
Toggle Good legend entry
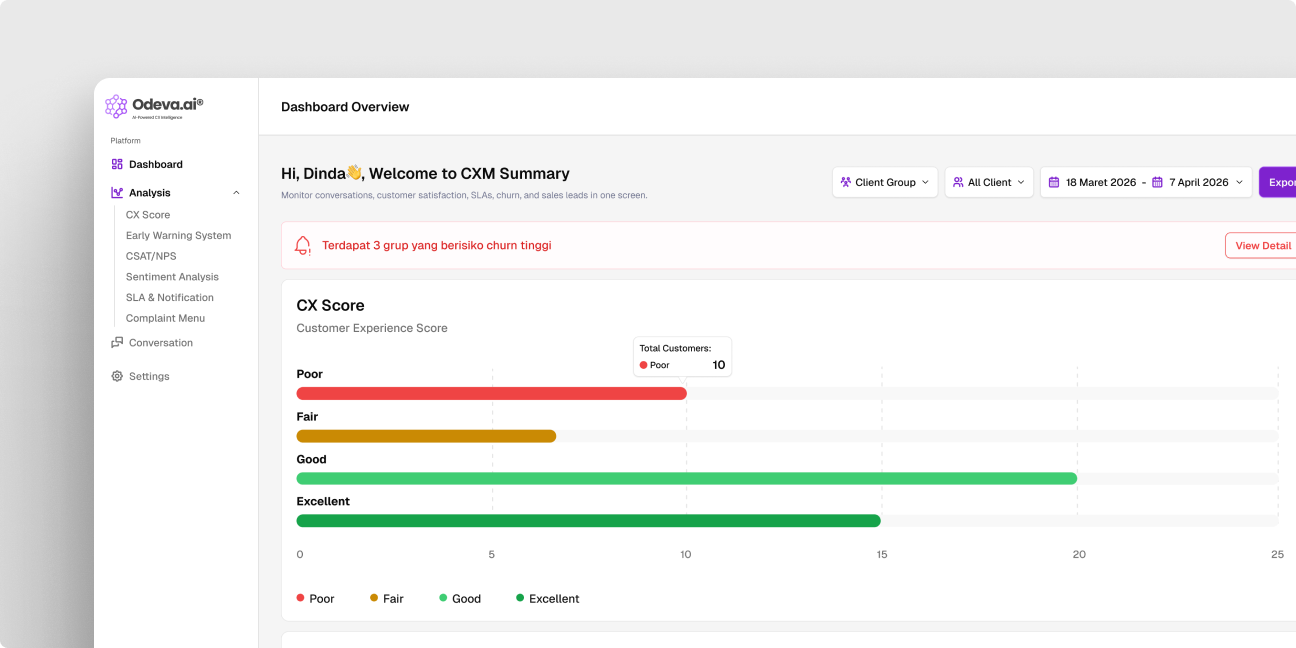coord(460,599)
